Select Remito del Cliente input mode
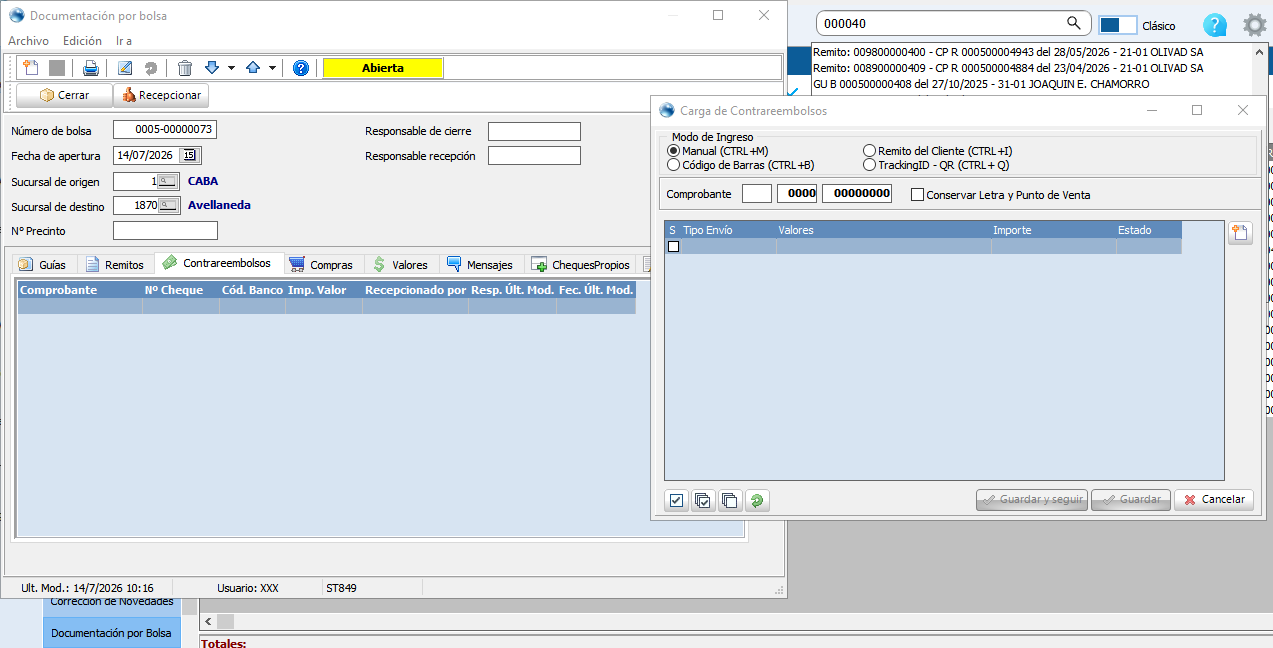1273x648 pixels. coord(869,151)
